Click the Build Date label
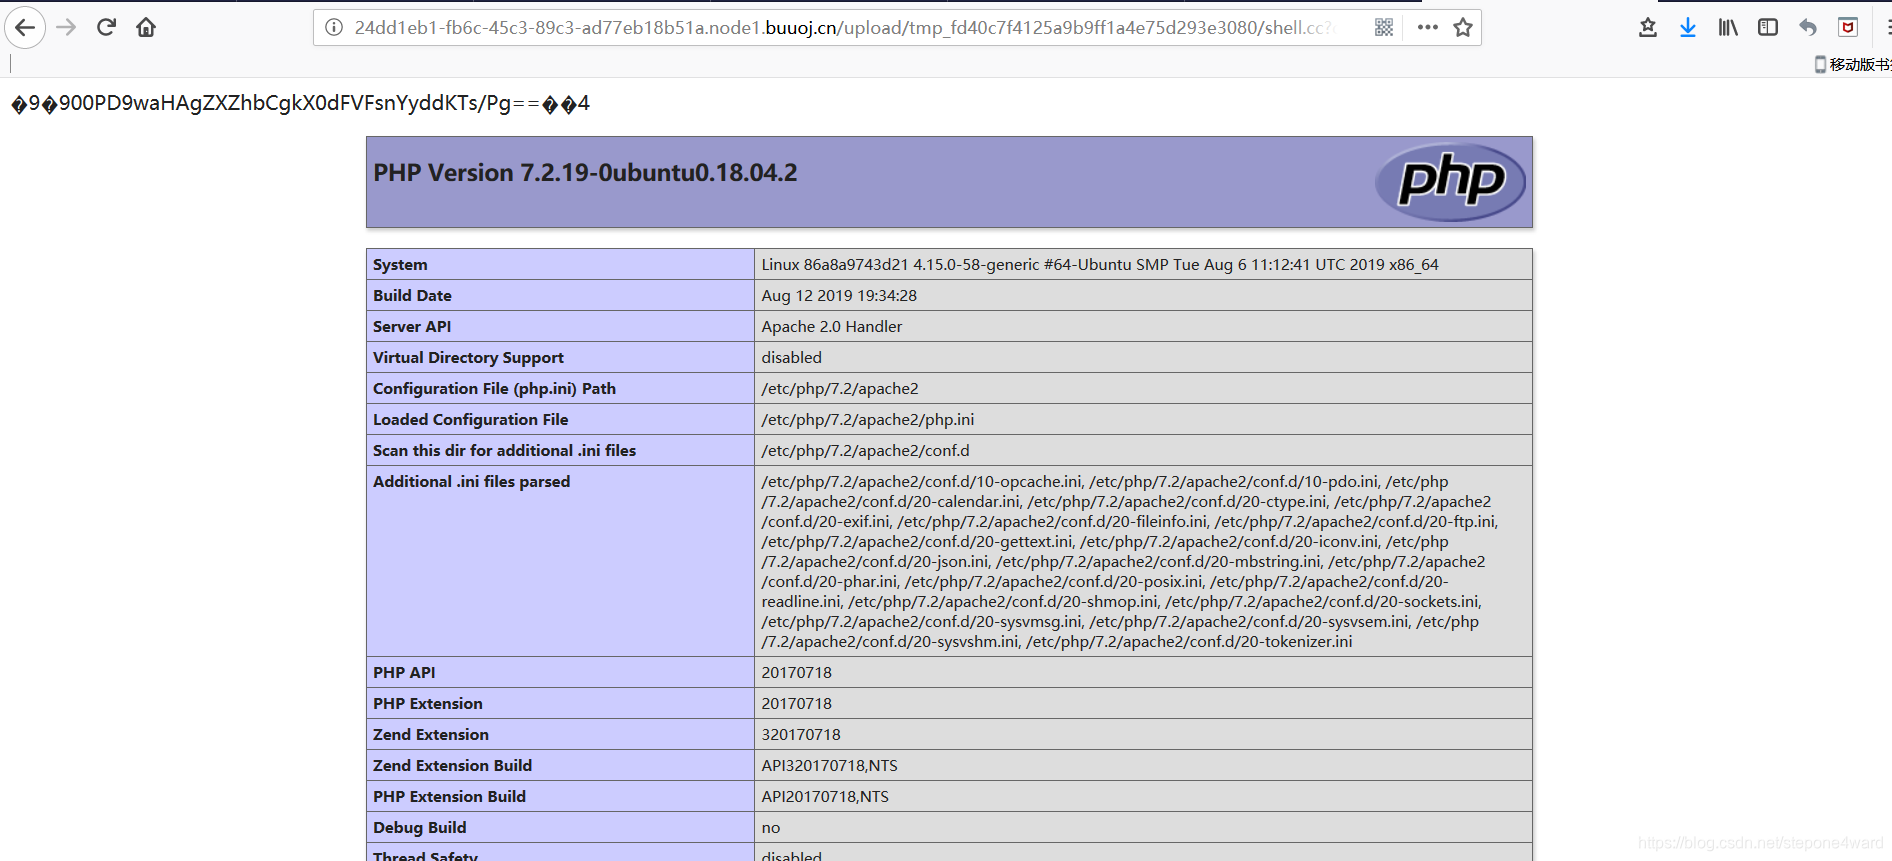The height and width of the screenshot is (861, 1892). point(412,296)
